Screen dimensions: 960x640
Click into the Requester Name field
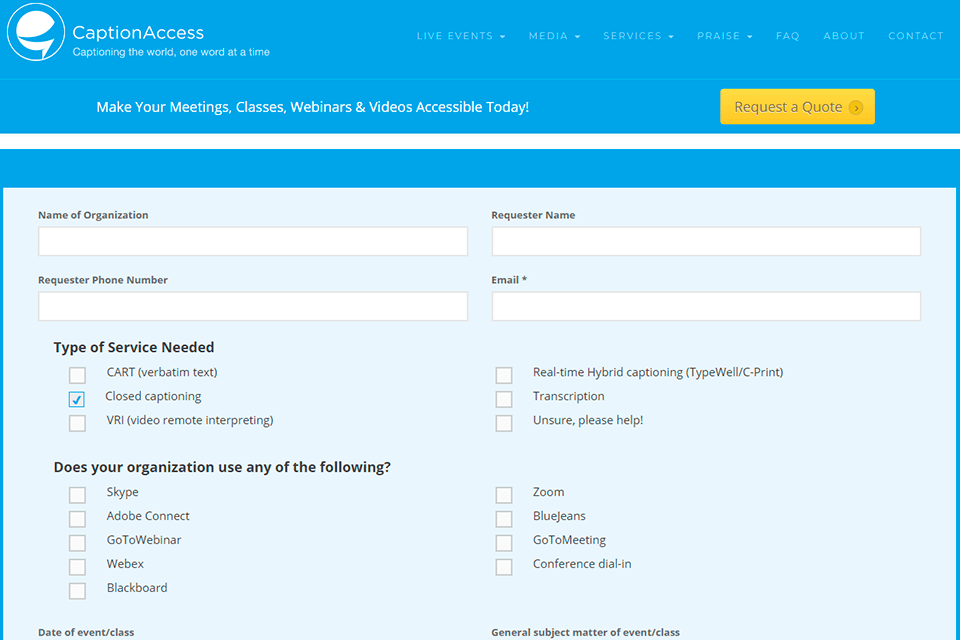706,241
